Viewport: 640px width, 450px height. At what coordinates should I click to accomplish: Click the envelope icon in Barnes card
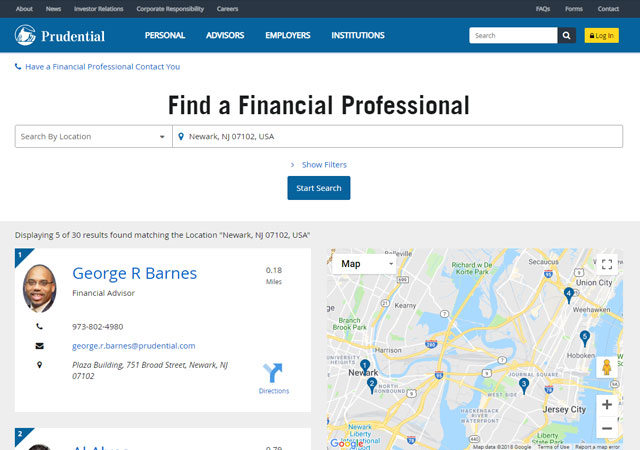[39, 346]
